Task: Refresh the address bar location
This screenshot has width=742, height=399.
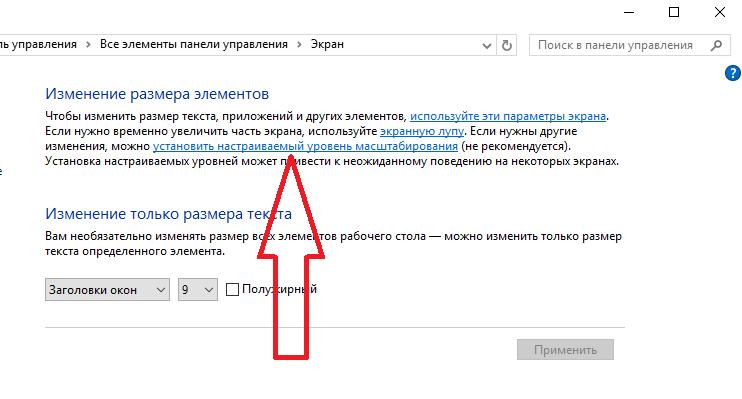Action: pyautogui.click(x=506, y=45)
